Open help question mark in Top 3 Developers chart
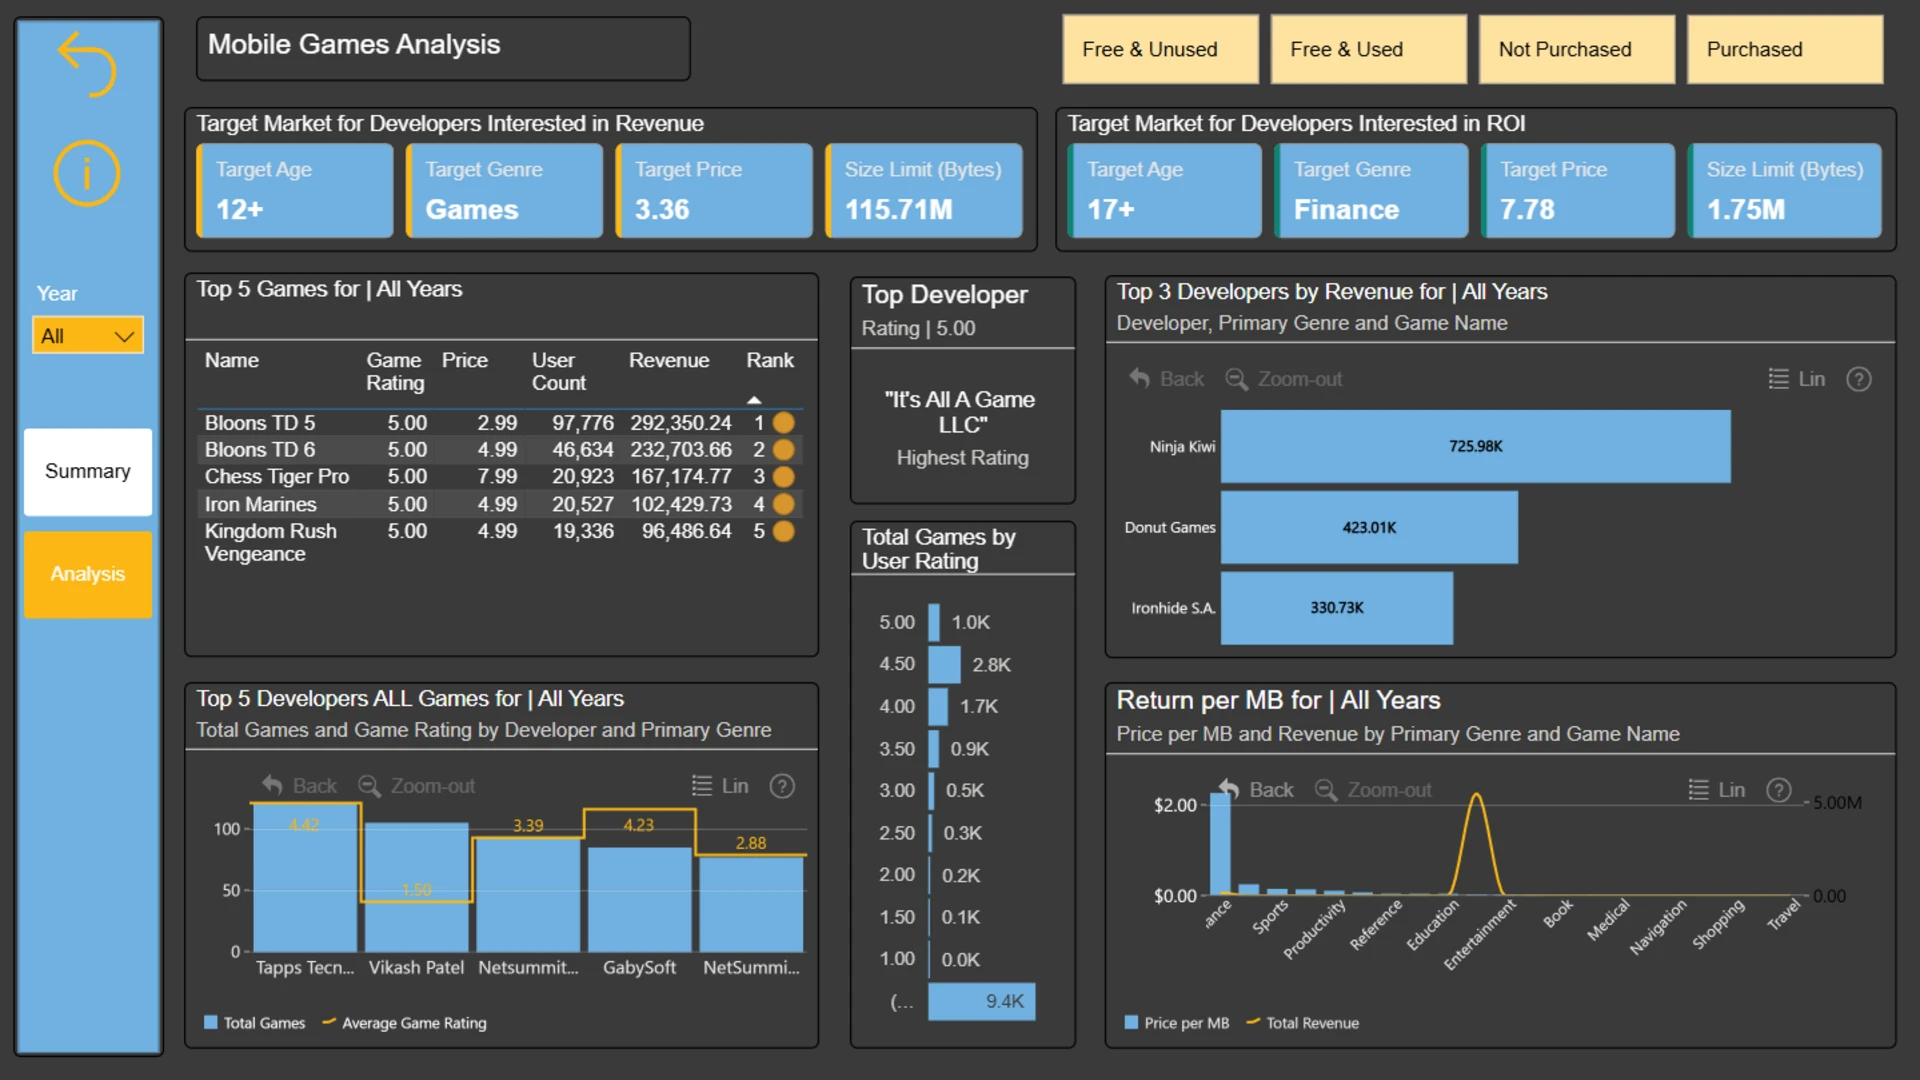Image resolution: width=1920 pixels, height=1080 pixels. click(1858, 379)
